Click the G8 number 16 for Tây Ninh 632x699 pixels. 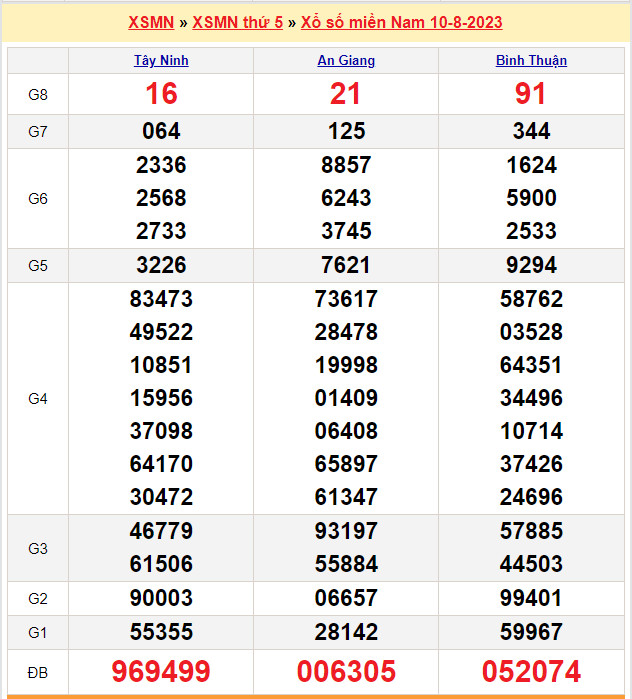161,94
